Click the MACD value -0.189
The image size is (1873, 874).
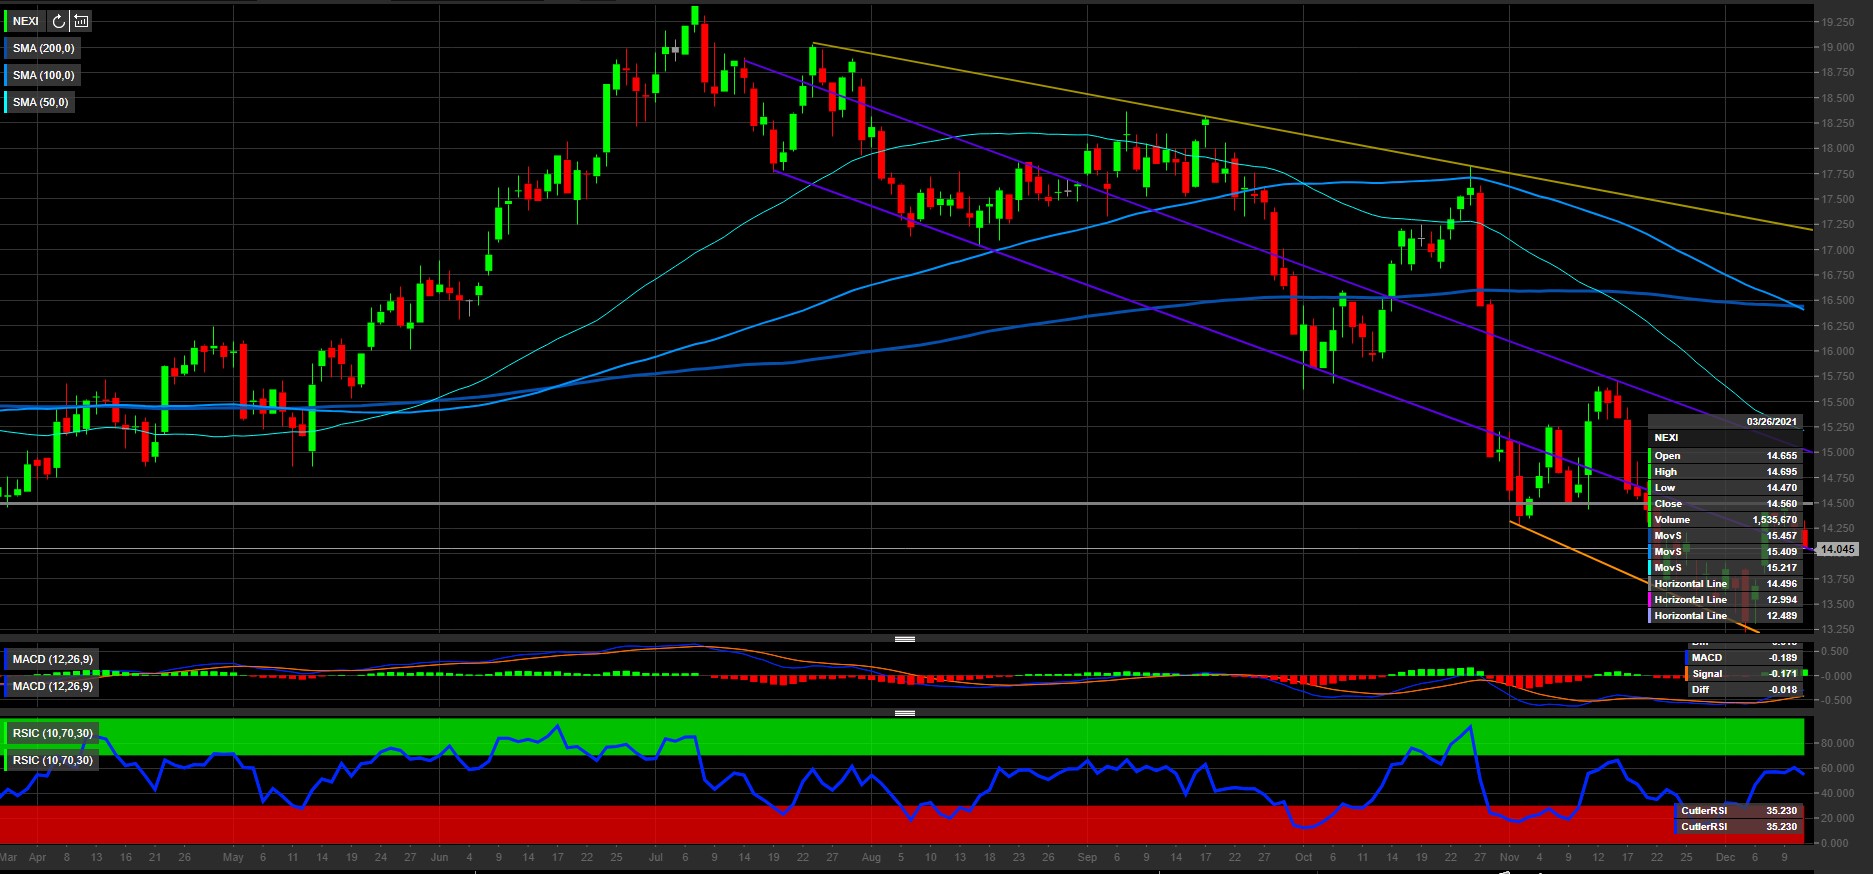coord(1783,658)
